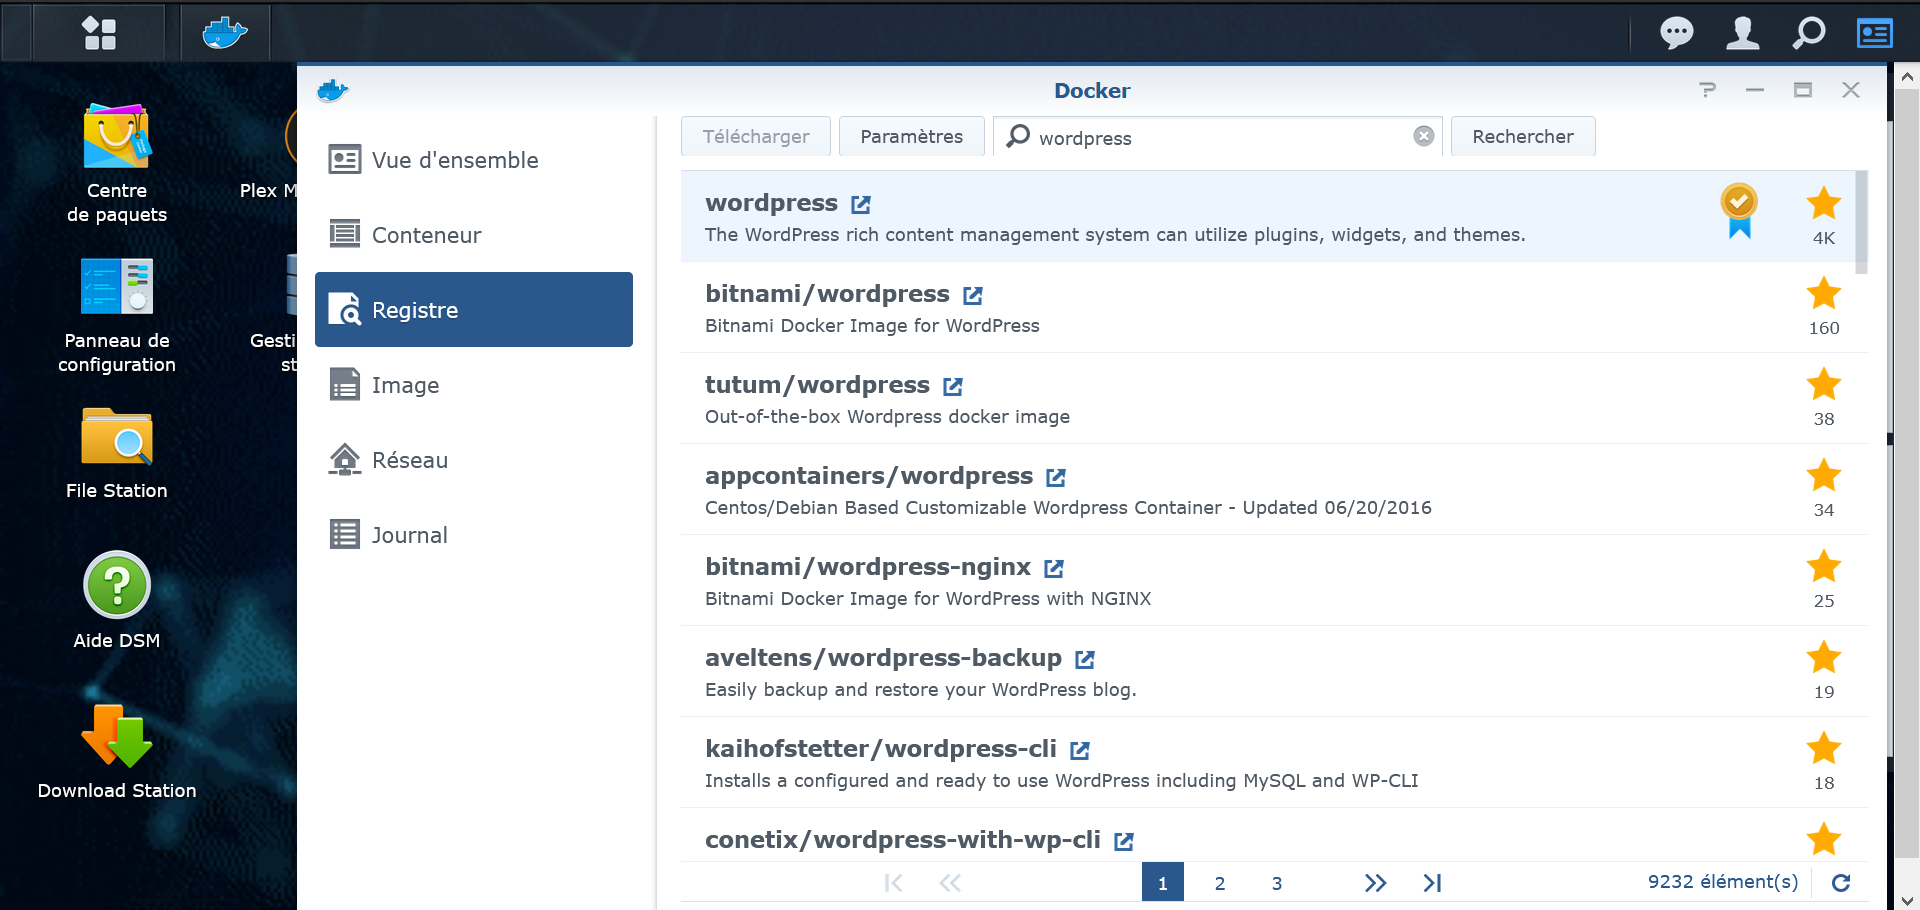The image size is (1920, 910).
Task: Click the 9232 élément(s) count text
Action: pyautogui.click(x=1723, y=882)
